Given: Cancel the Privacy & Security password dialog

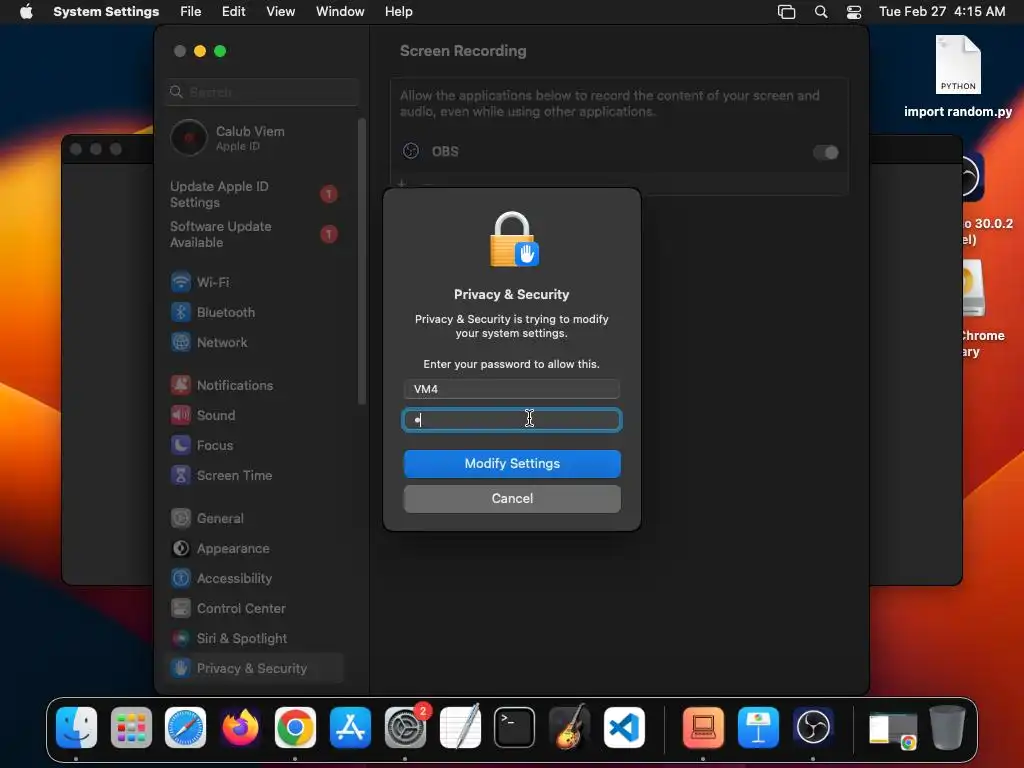Looking at the screenshot, I should (x=512, y=499).
